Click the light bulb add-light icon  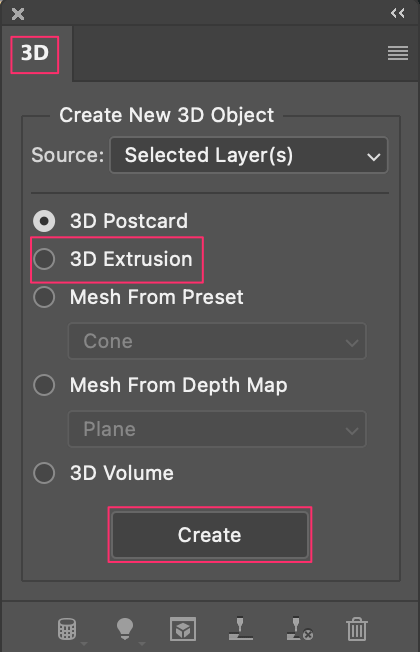pyautogui.click(x=125, y=629)
